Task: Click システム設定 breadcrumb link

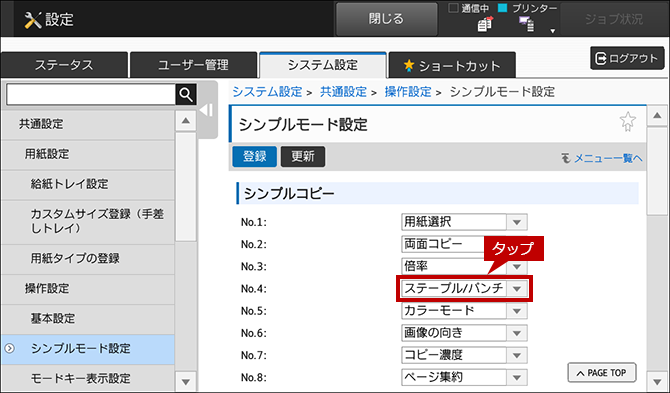Action: (x=267, y=92)
